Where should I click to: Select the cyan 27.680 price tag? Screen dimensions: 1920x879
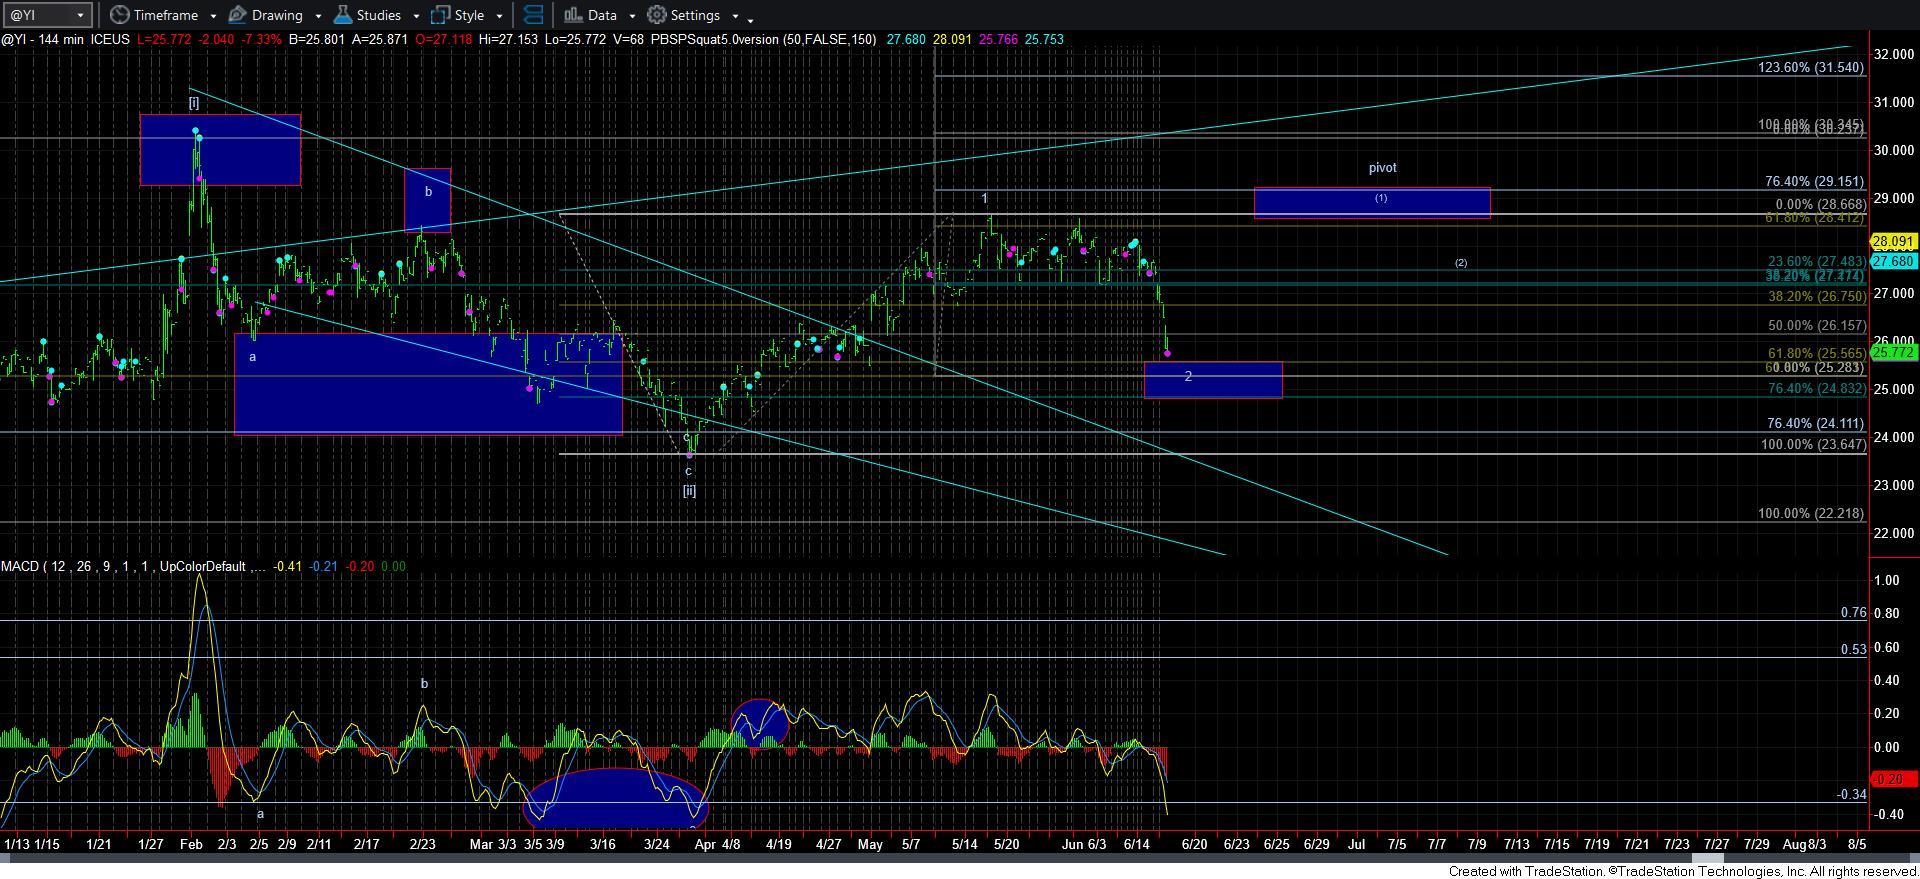pos(1892,261)
